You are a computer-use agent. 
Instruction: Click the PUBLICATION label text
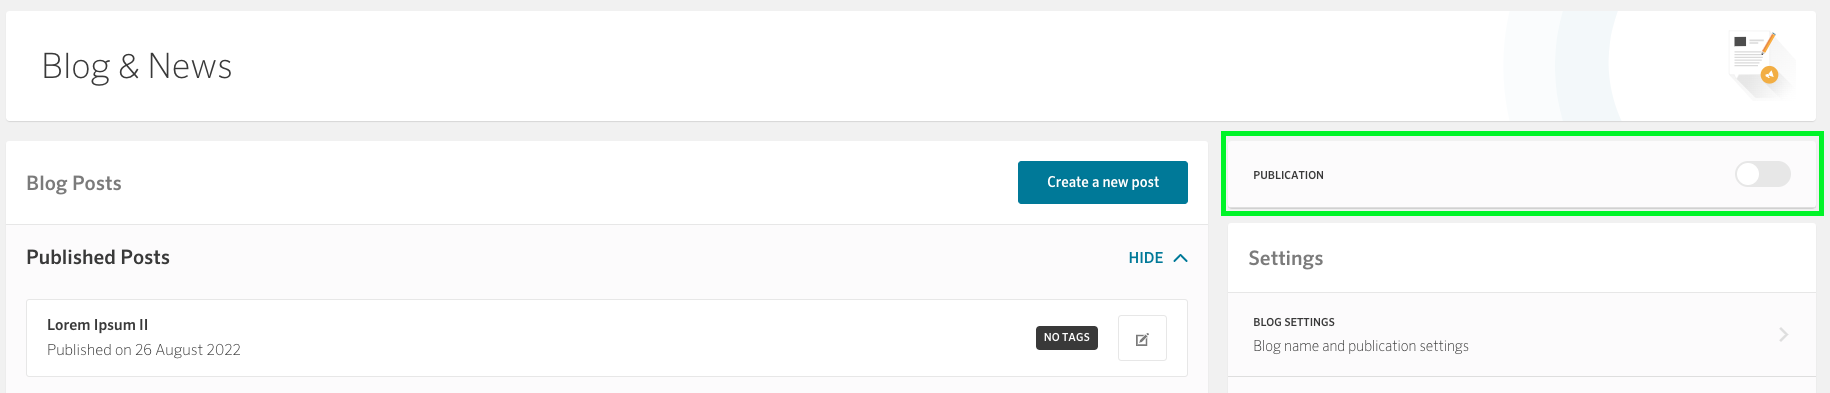click(x=1288, y=175)
